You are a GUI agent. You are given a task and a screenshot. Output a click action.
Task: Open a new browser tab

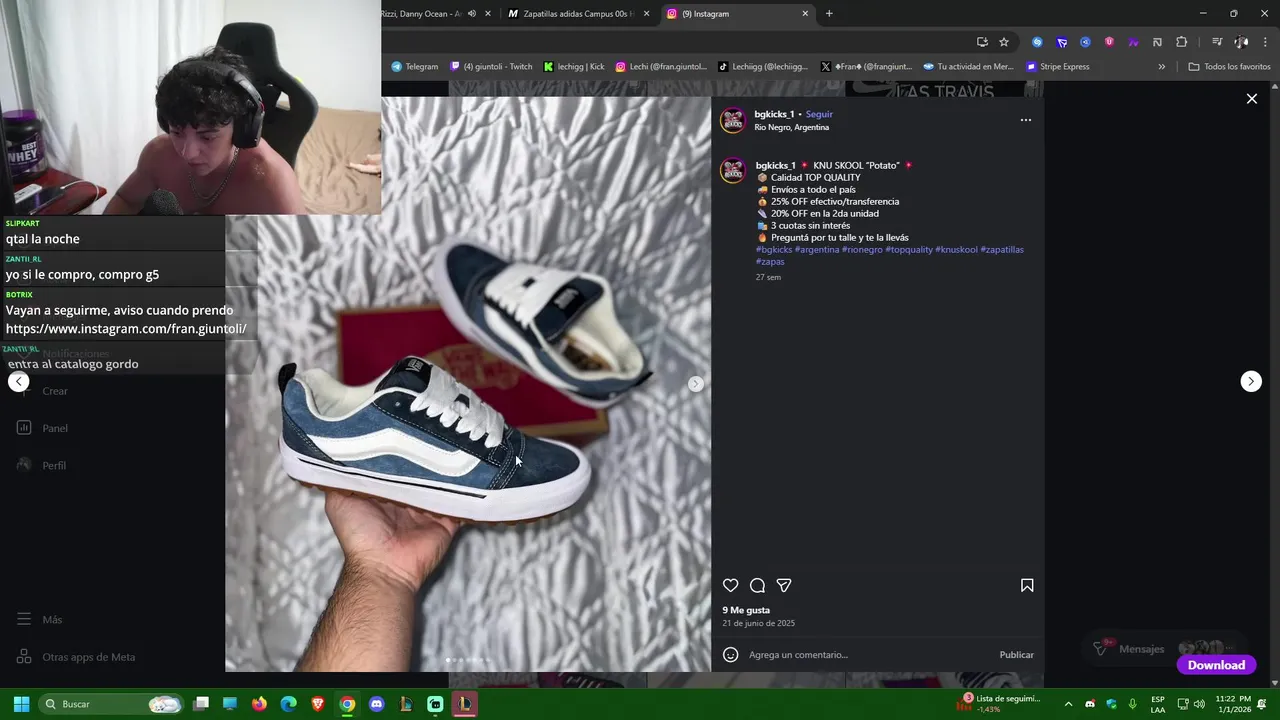tap(829, 14)
